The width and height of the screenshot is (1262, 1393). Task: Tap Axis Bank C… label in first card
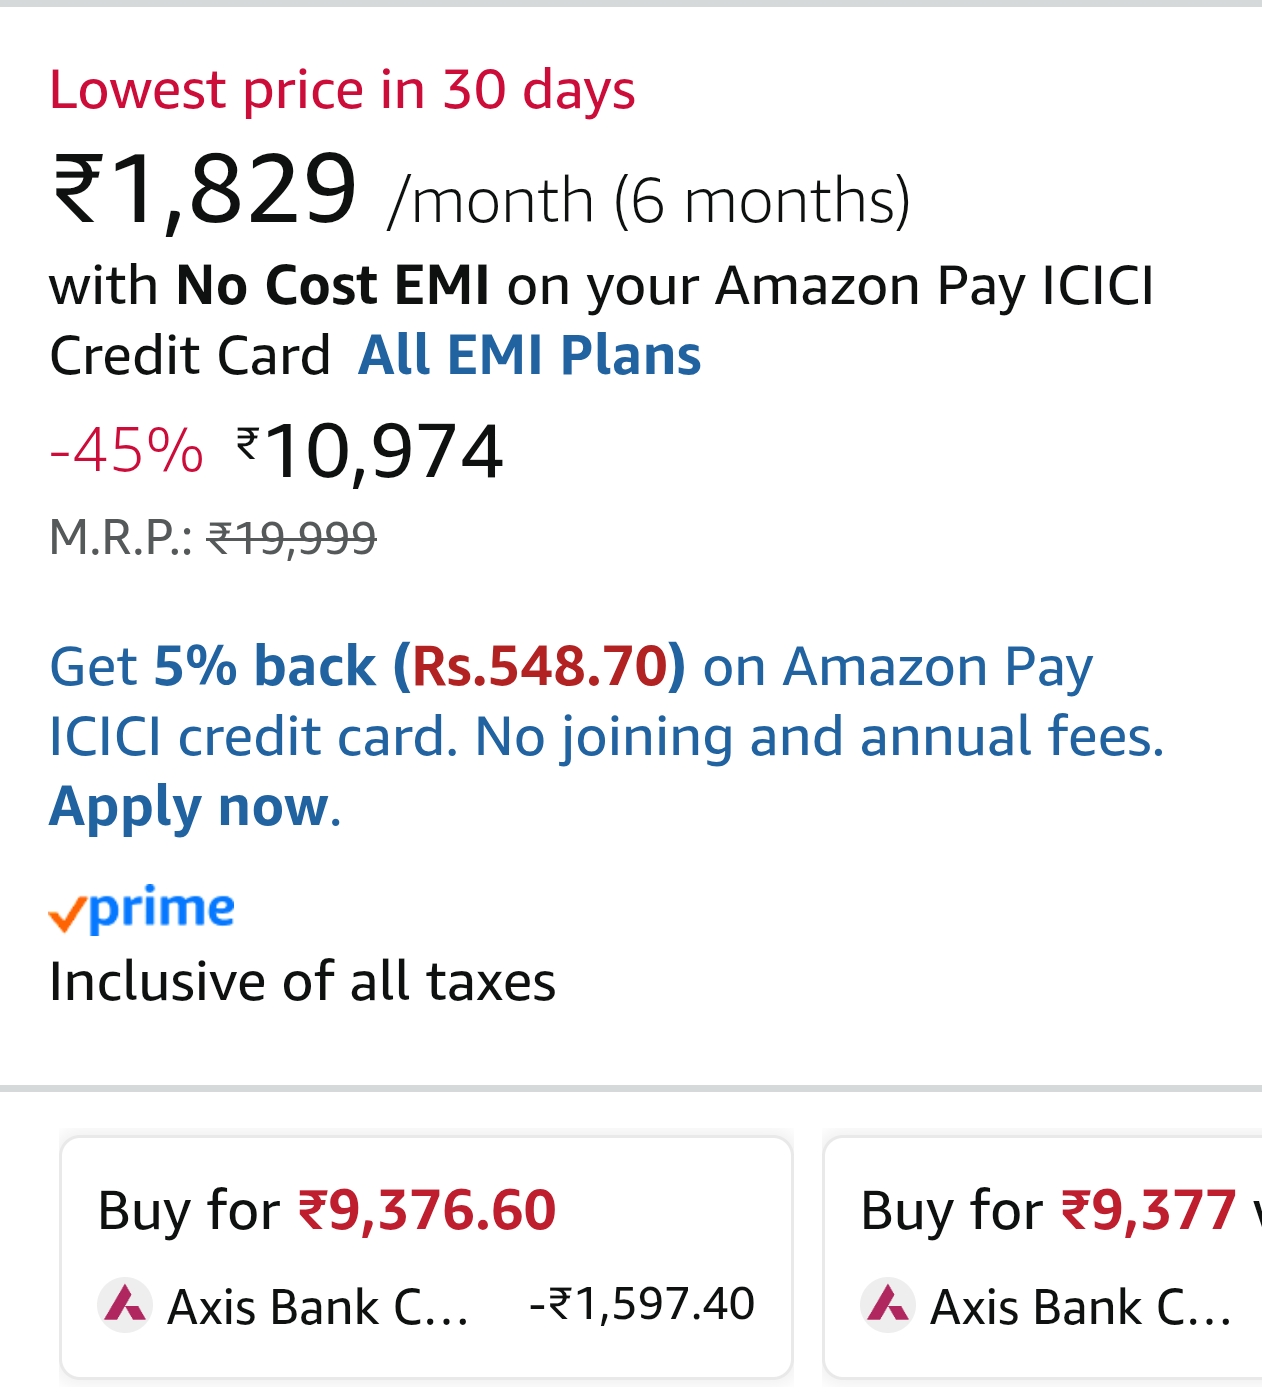pos(318,1306)
